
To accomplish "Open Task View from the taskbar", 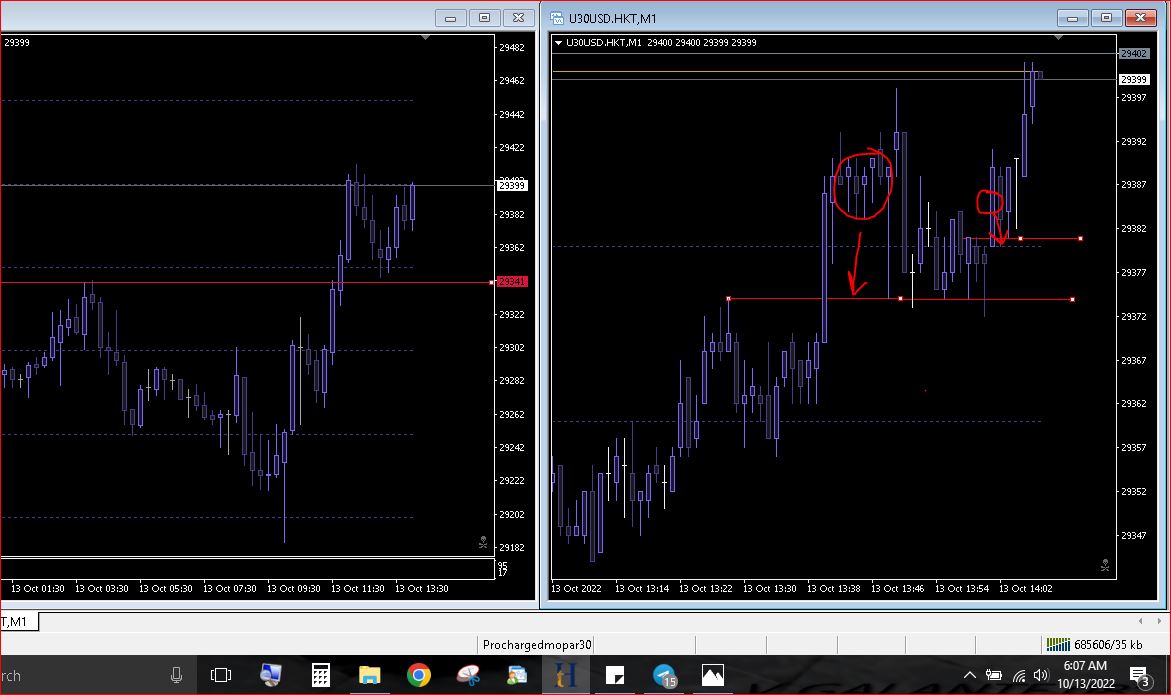I will coord(221,676).
